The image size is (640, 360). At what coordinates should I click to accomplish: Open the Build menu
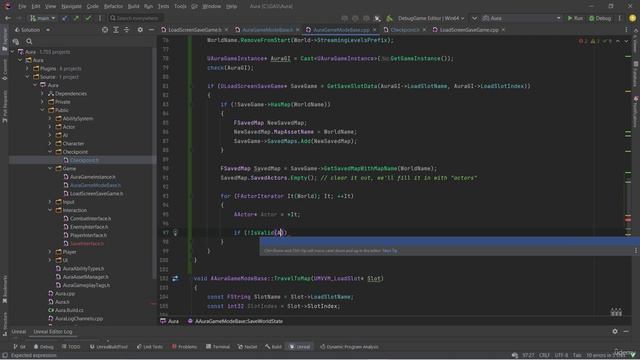(133, 6)
